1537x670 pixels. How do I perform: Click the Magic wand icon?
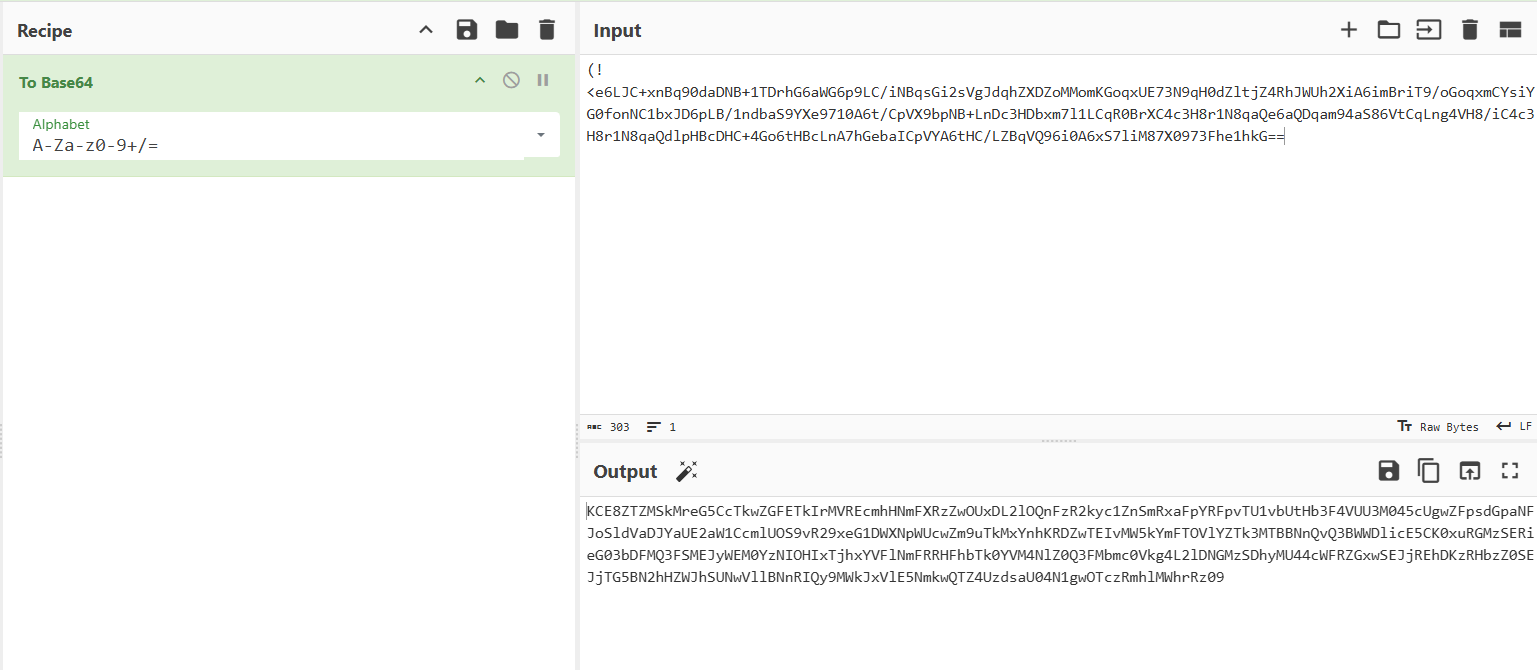click(687, 471)
